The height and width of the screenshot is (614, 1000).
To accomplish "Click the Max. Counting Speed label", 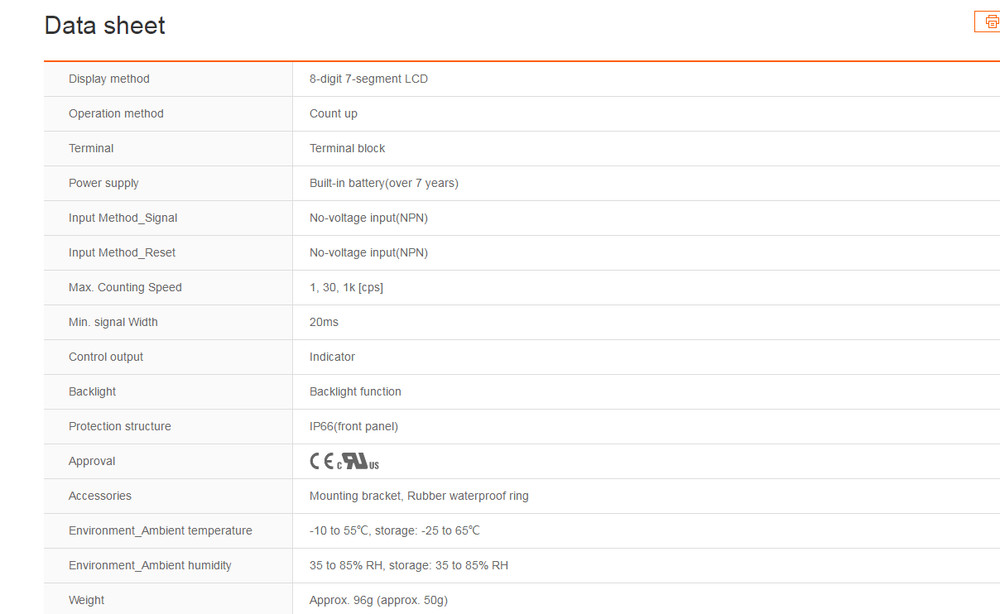I will coord(125,288).
